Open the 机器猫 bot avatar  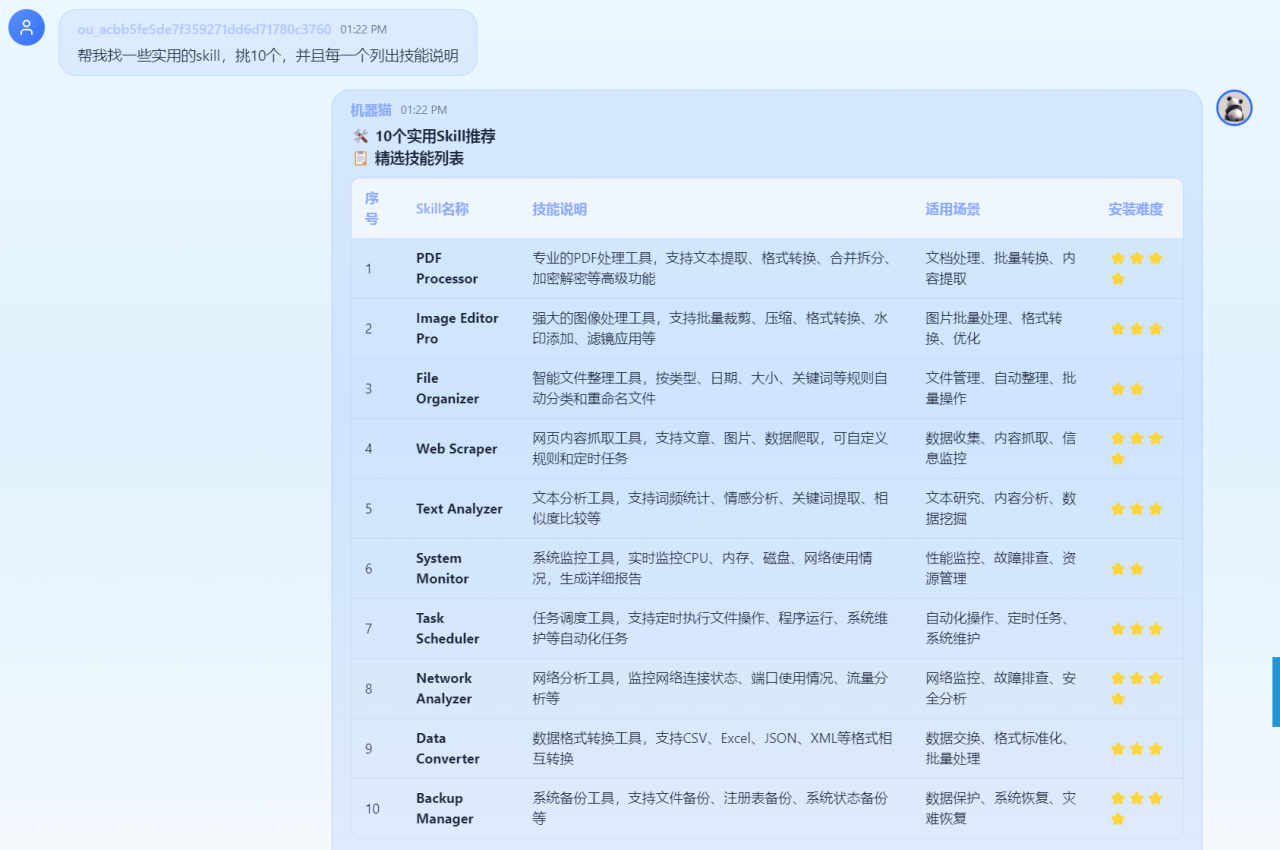[1234, 107]
